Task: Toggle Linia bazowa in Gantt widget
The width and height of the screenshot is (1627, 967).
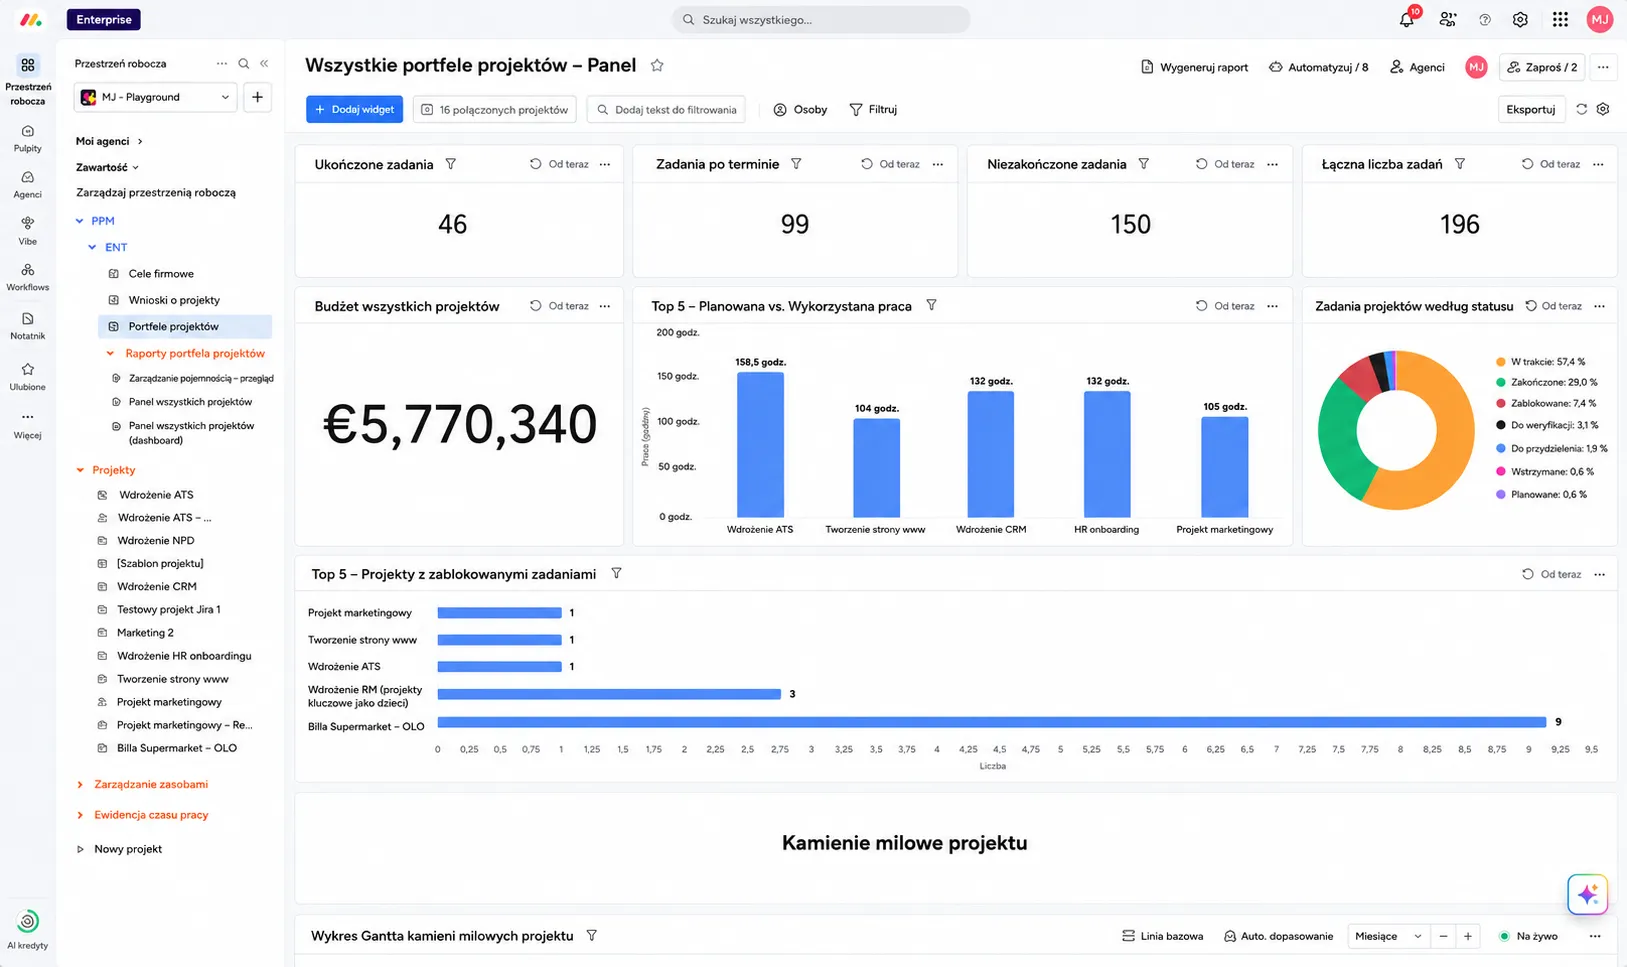Action: click(1162, 936)
